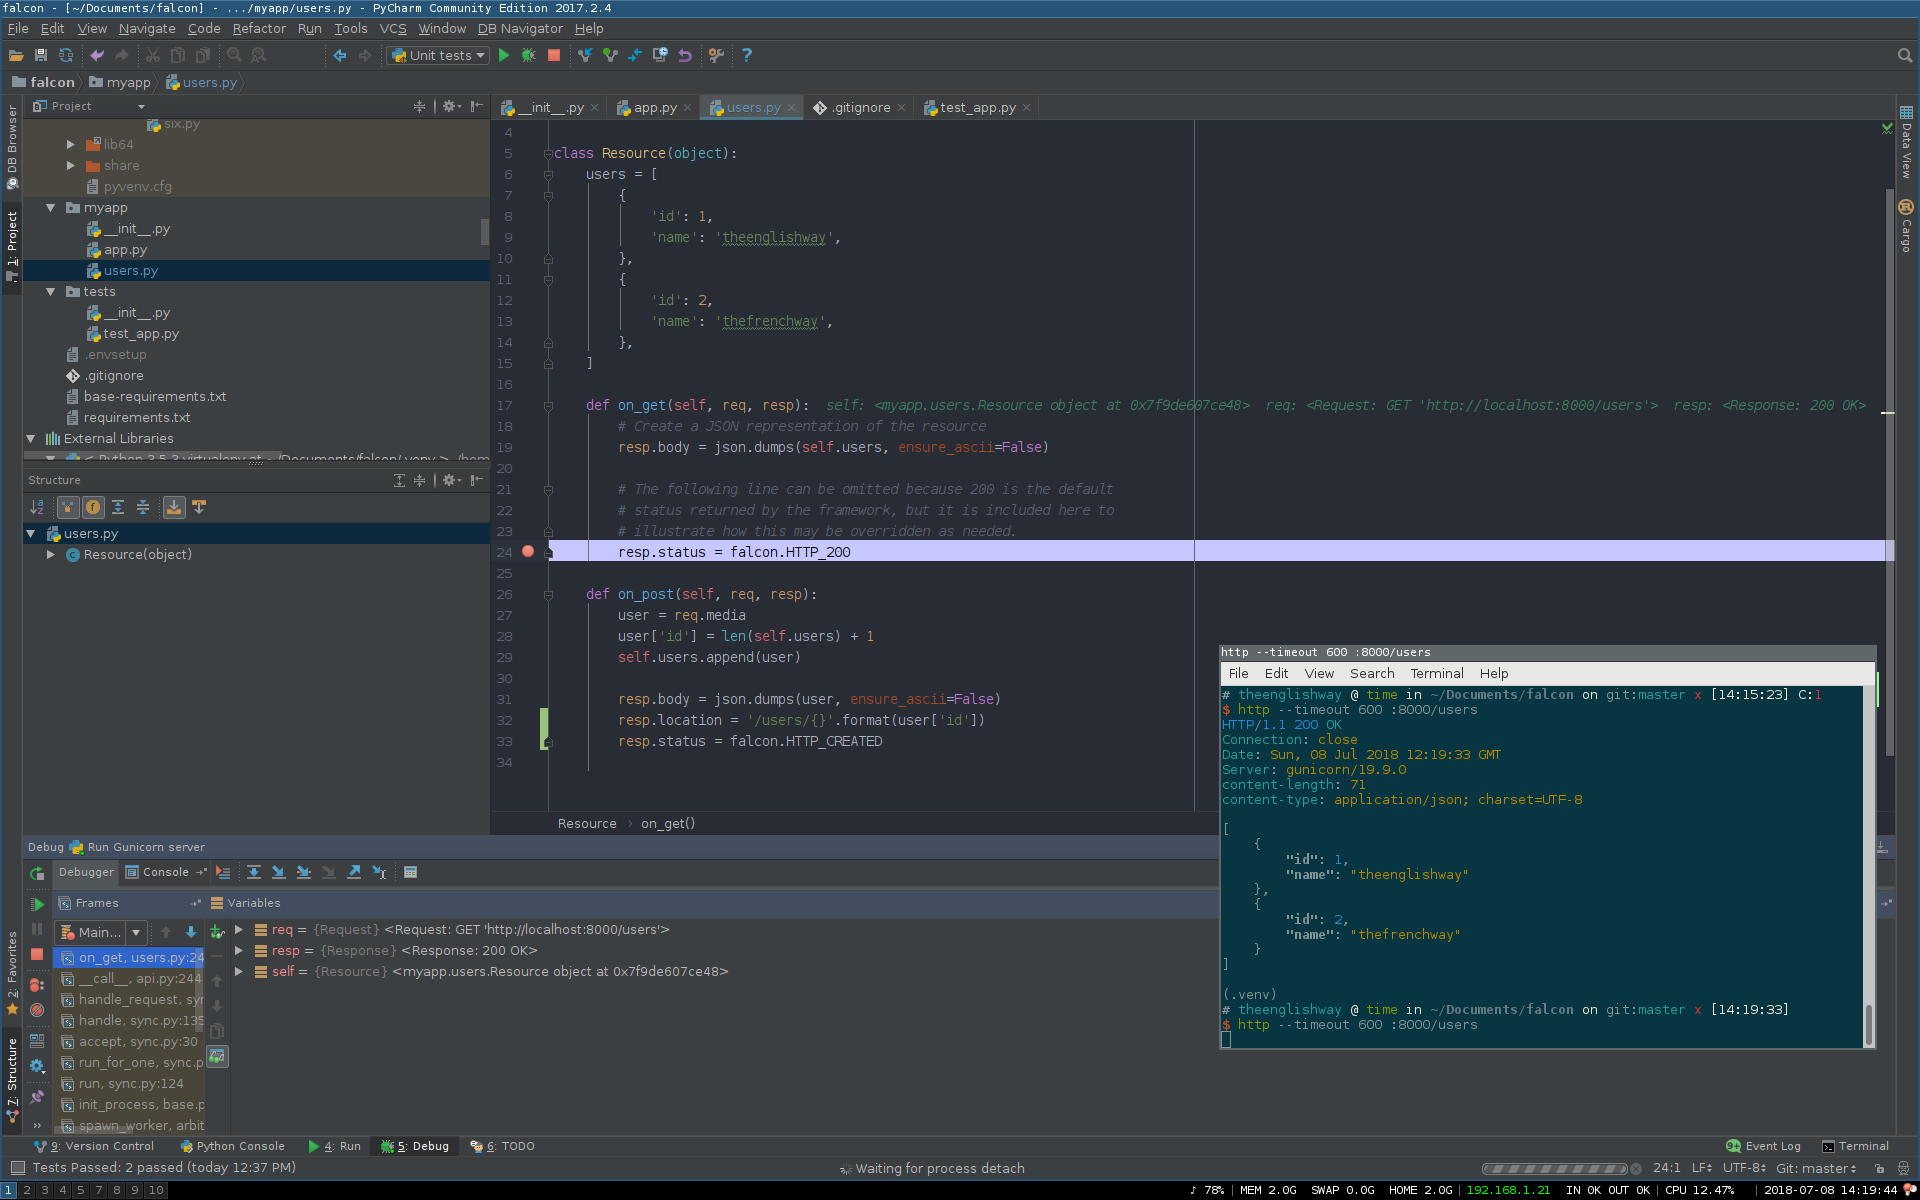The image size is (1920, 1200).
Task: Switch to the test_app.py editor tab
Action: [976, 108]
